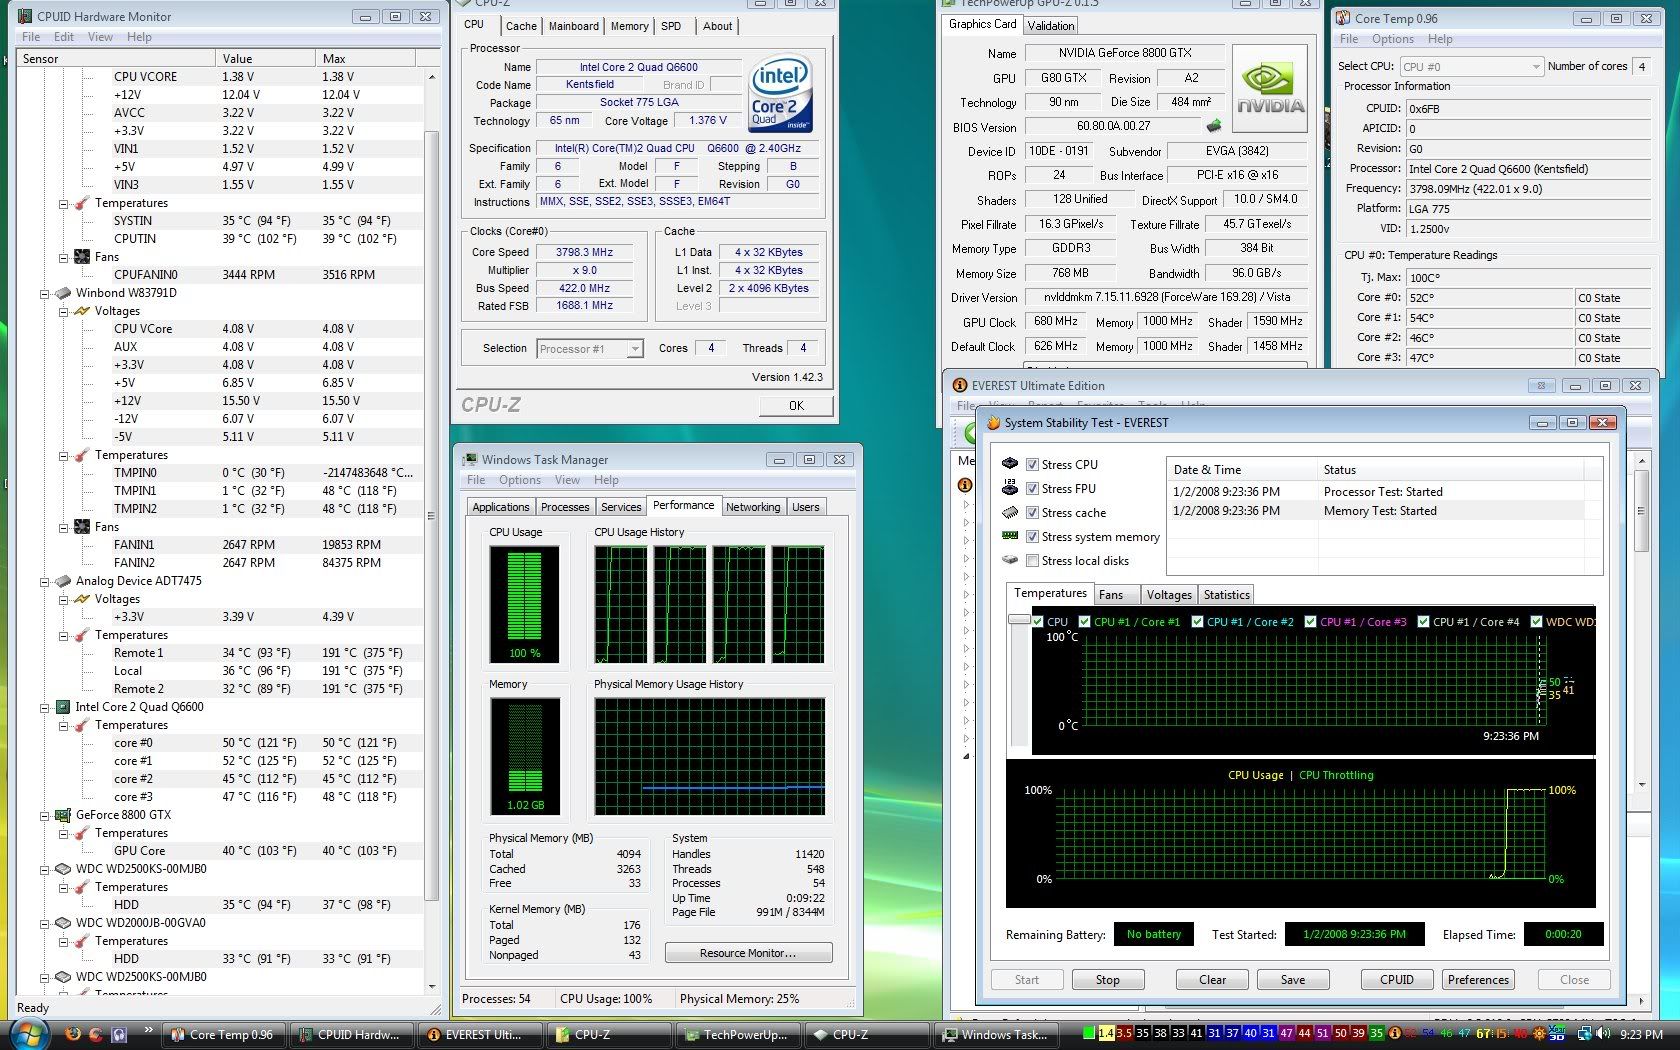Click the GeForce 8800 GTX card icon
This screenshot has height=1050, width=1680.
(63, 815)
